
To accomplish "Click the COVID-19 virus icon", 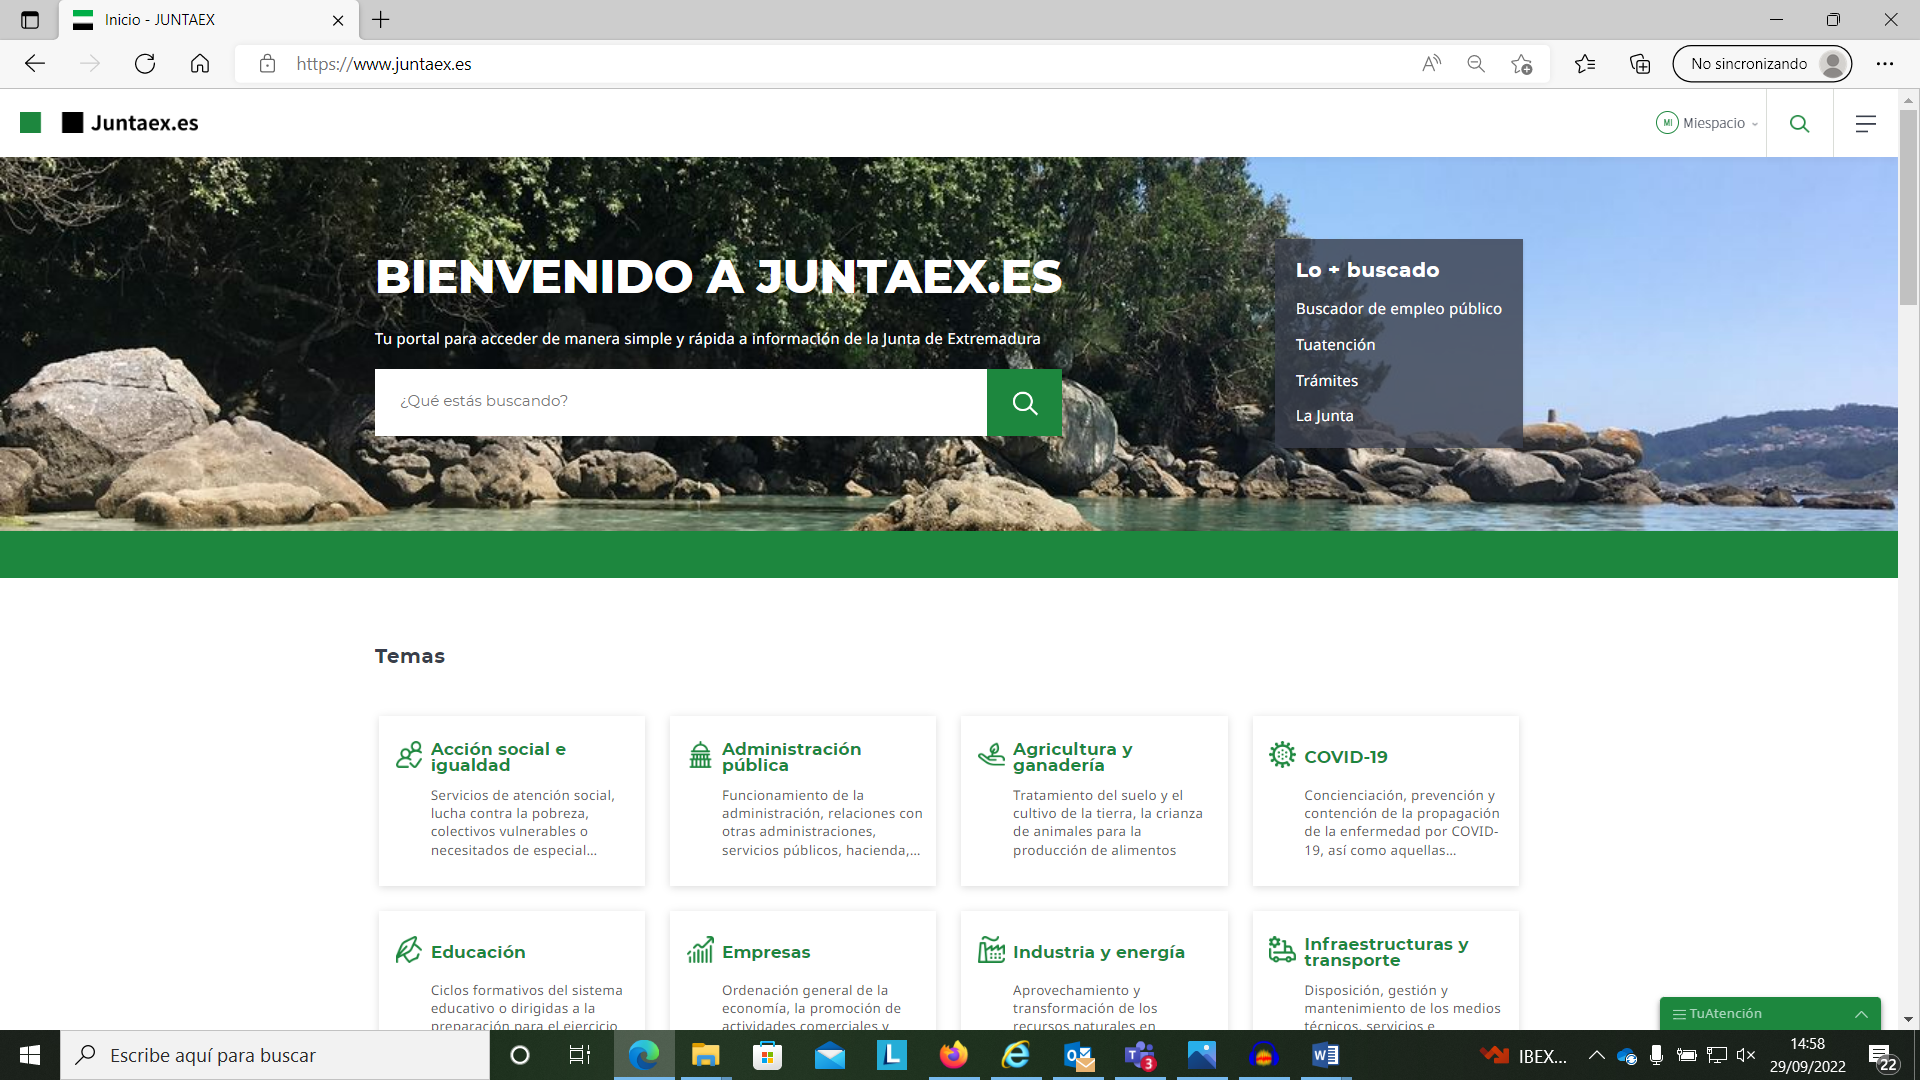I will pyautogui.click(x=1282, y=755).
